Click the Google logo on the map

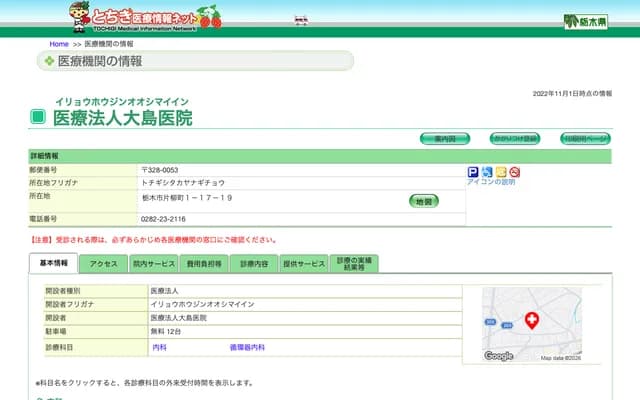[498, 356]
